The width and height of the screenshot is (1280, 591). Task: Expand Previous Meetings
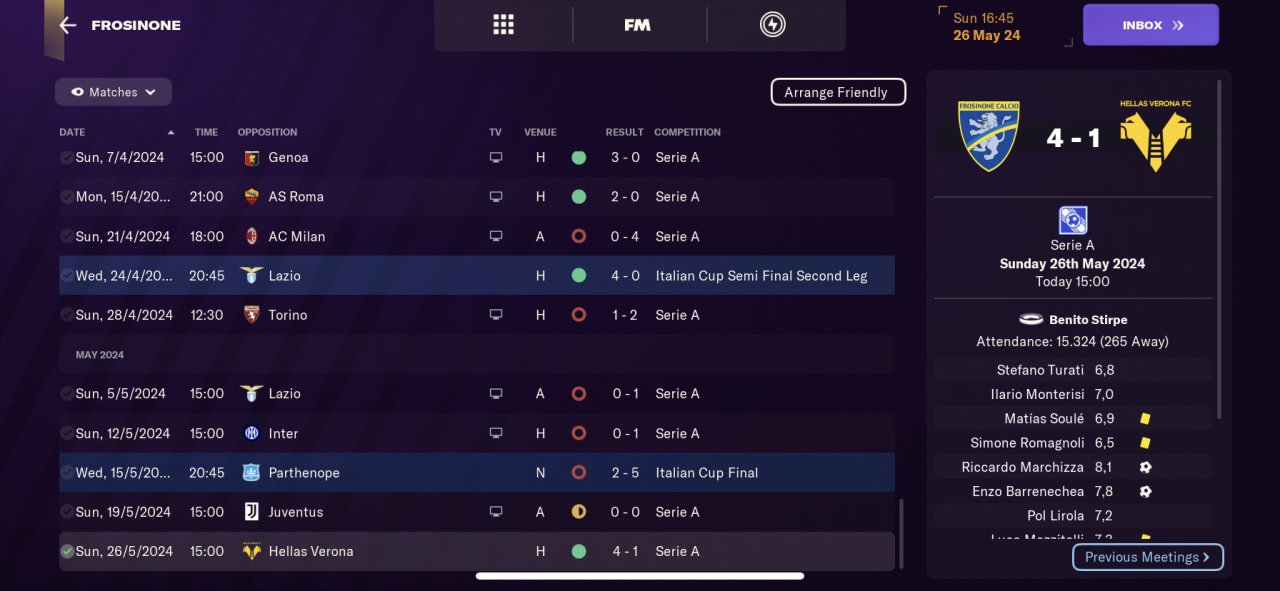[x=1147, y=557]
